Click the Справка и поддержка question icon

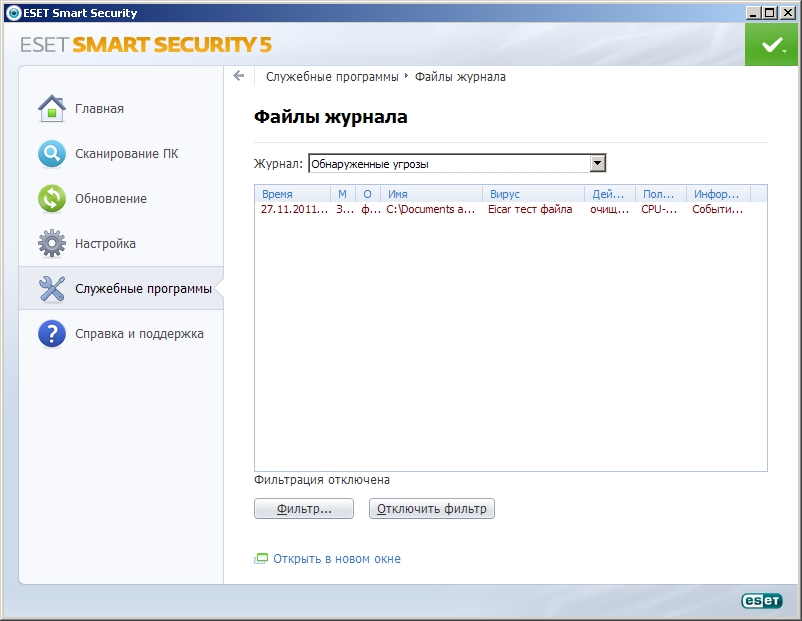pos(51,334)
